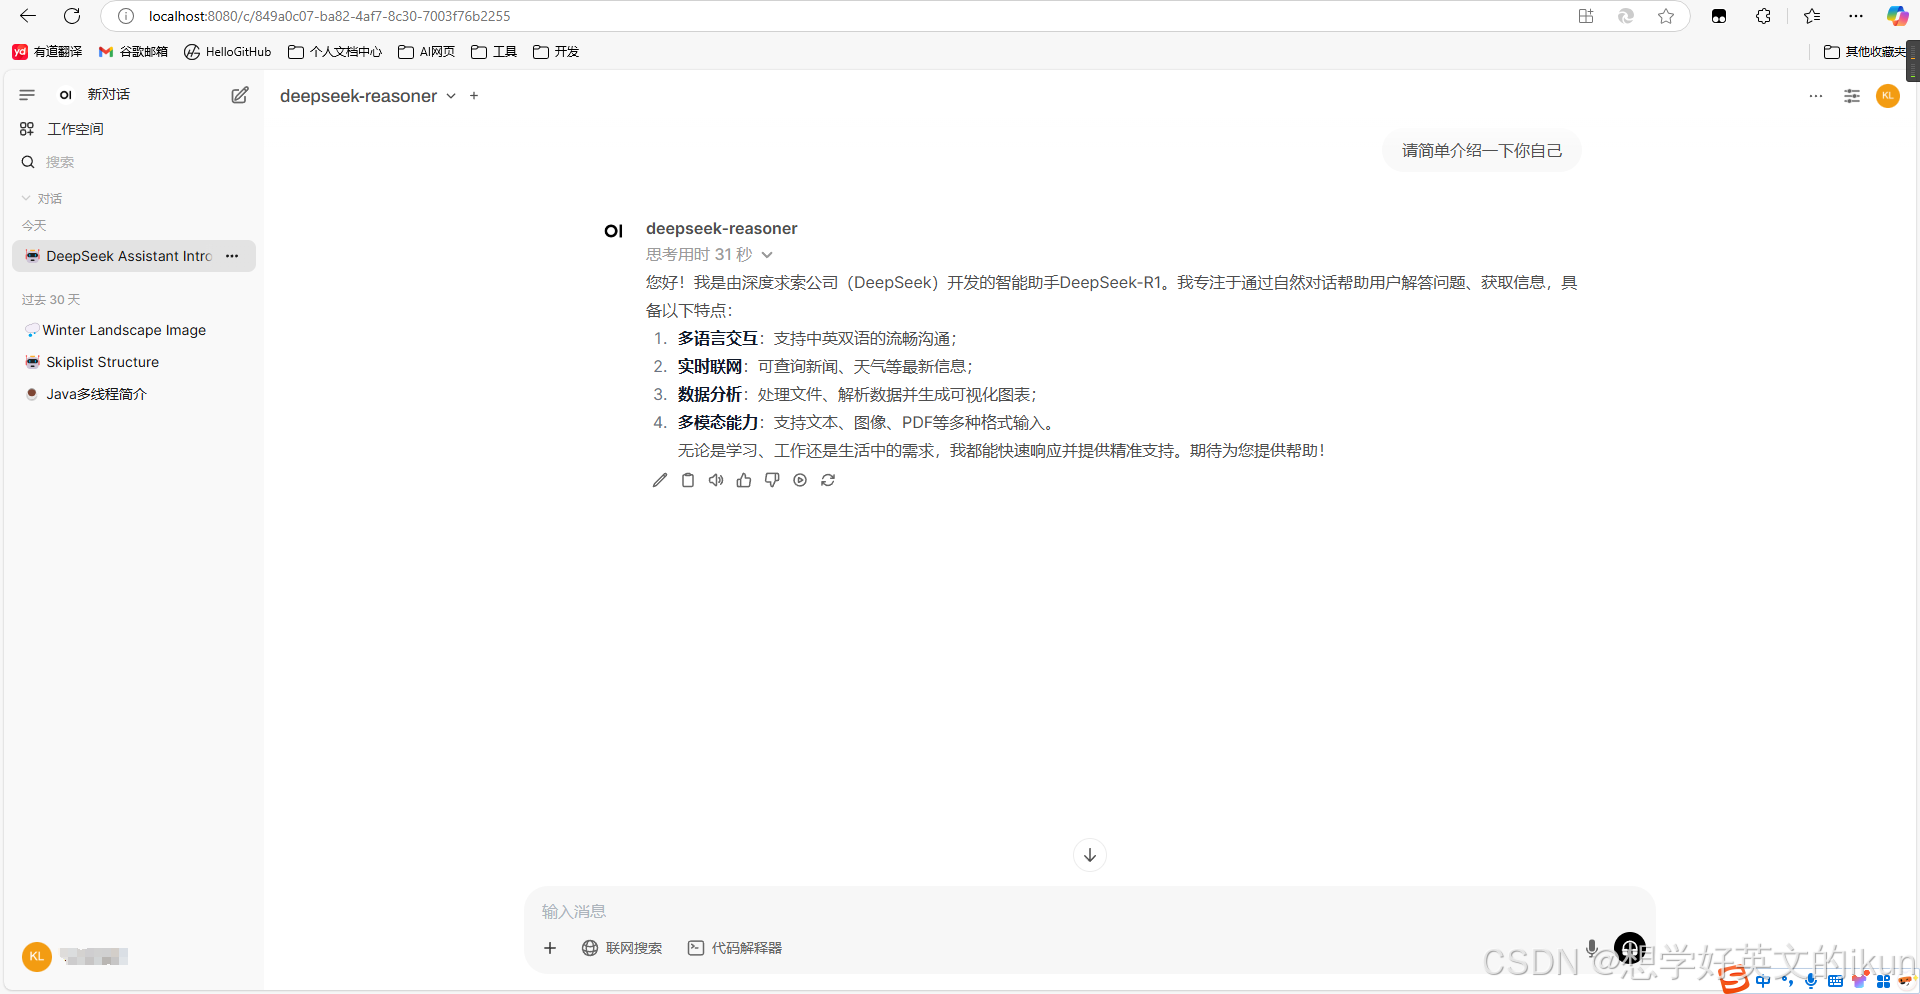Click the 新对话 label in sidebar
The width and height of the screenshot is (1920, 994).
(108, 94)
